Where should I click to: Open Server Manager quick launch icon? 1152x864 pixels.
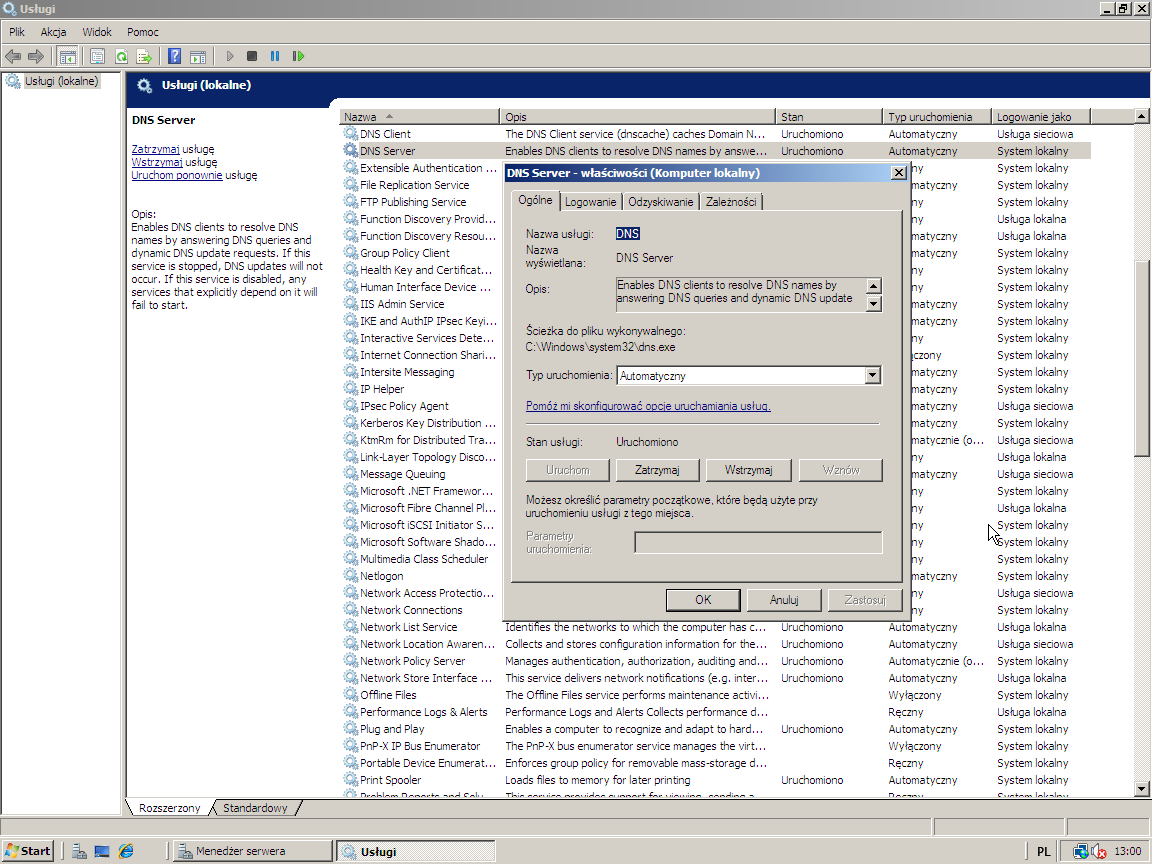pos(79,851)
